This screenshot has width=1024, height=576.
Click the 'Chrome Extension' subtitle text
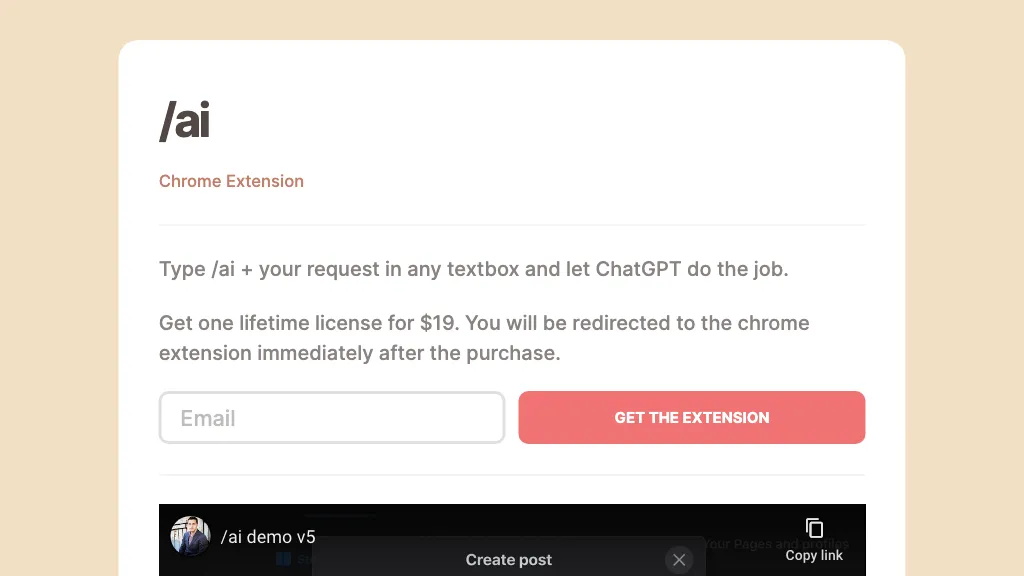231,181
